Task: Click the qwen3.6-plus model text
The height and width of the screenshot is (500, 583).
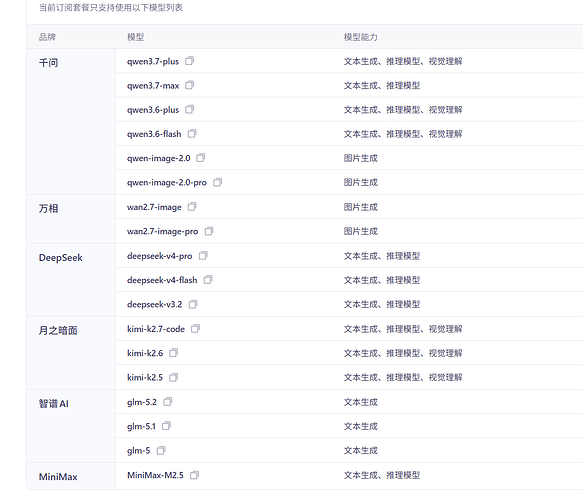Action: coord(153,110)
